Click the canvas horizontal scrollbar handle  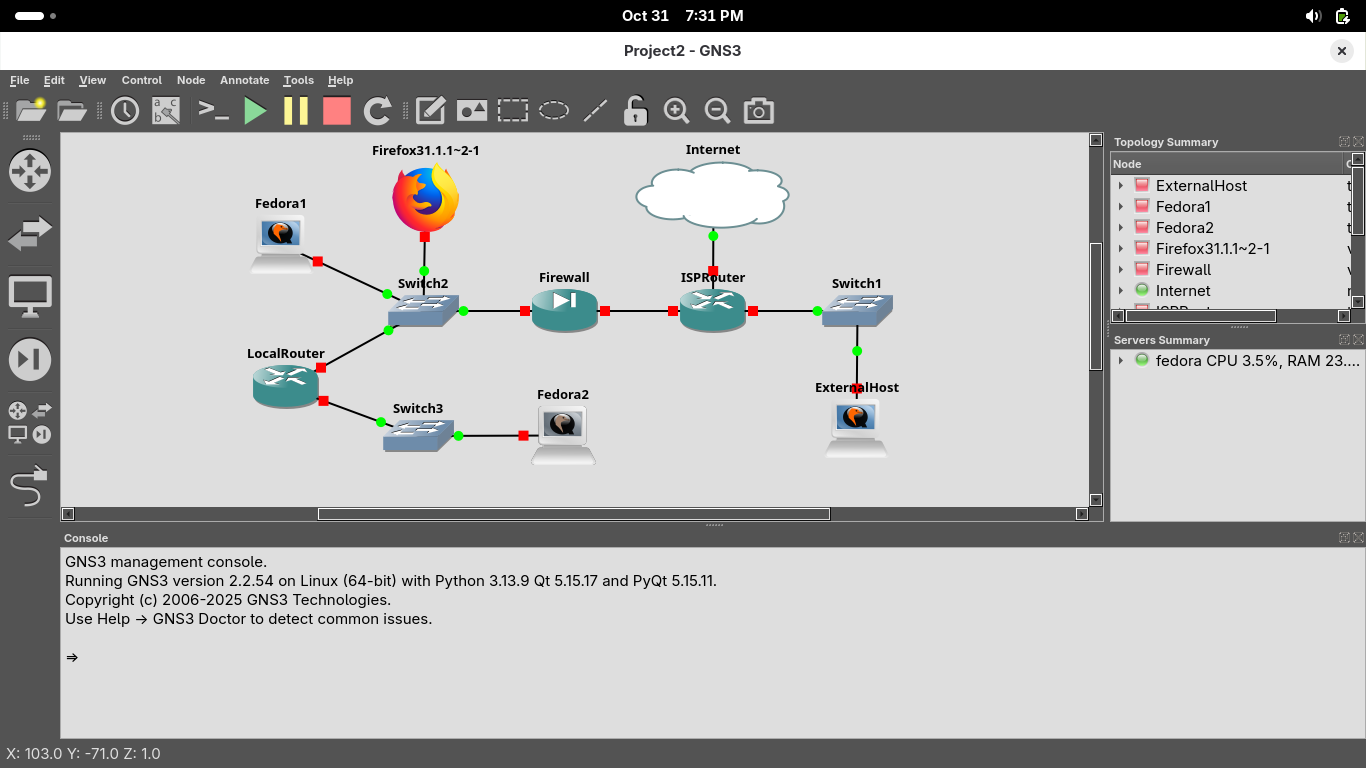(573, 514)
